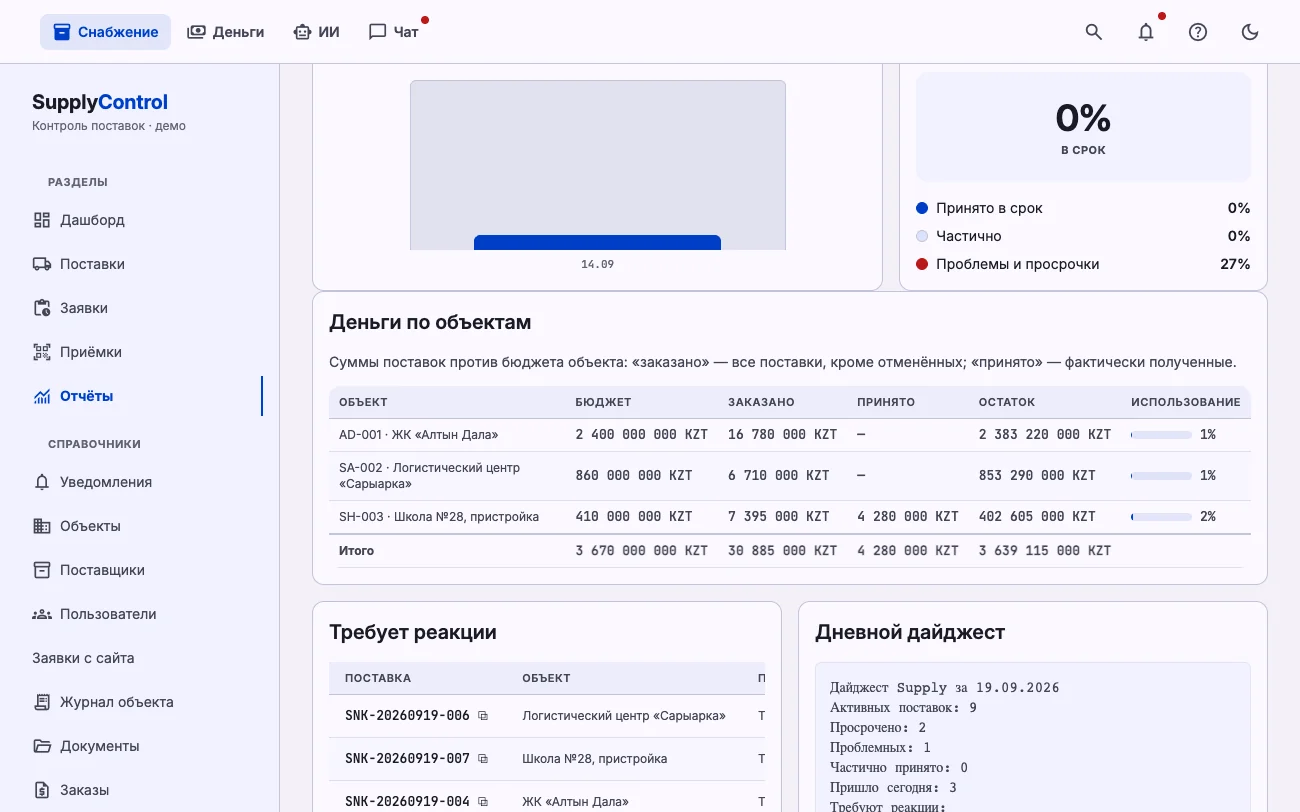Click the Принято в срок legend item
The height and width of the screenshot is (812, 1300).
pos(1083,208)
